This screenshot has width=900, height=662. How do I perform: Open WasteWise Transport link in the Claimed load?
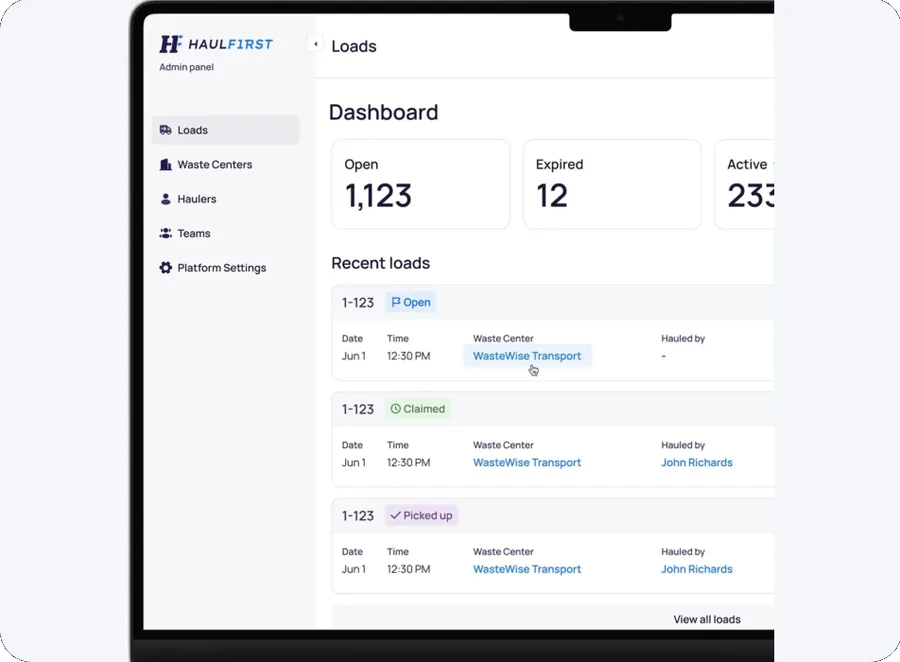(527, 463)
